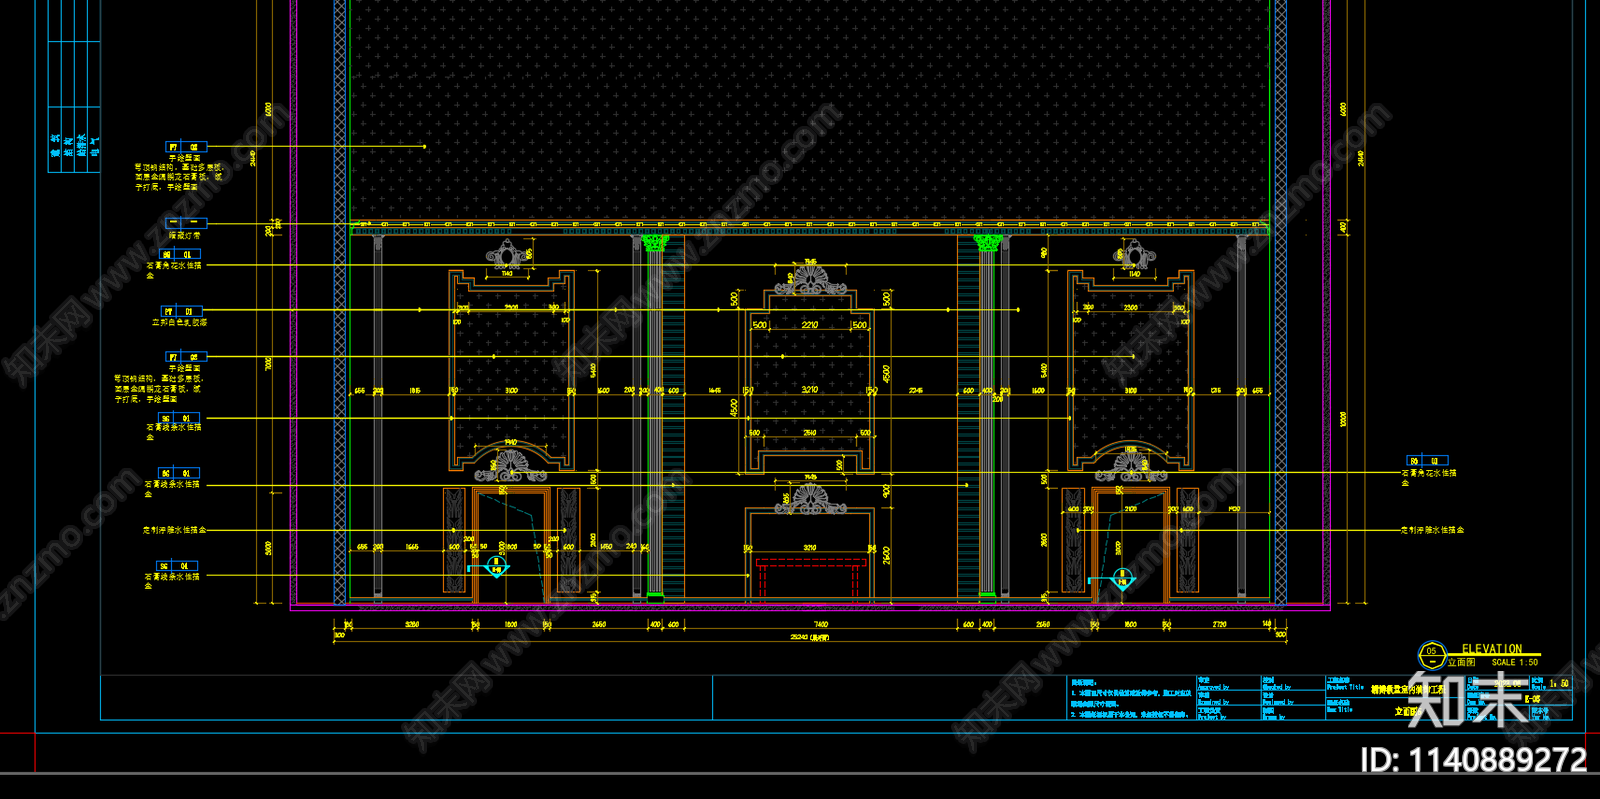
Task: Select the large upper wallpaper pattern area
Action: pos(810,110)
